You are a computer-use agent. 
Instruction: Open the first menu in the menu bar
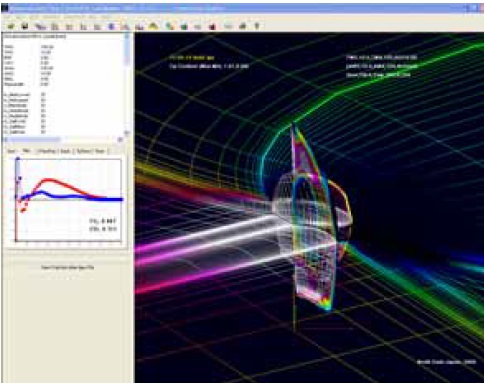pos(7,17)
